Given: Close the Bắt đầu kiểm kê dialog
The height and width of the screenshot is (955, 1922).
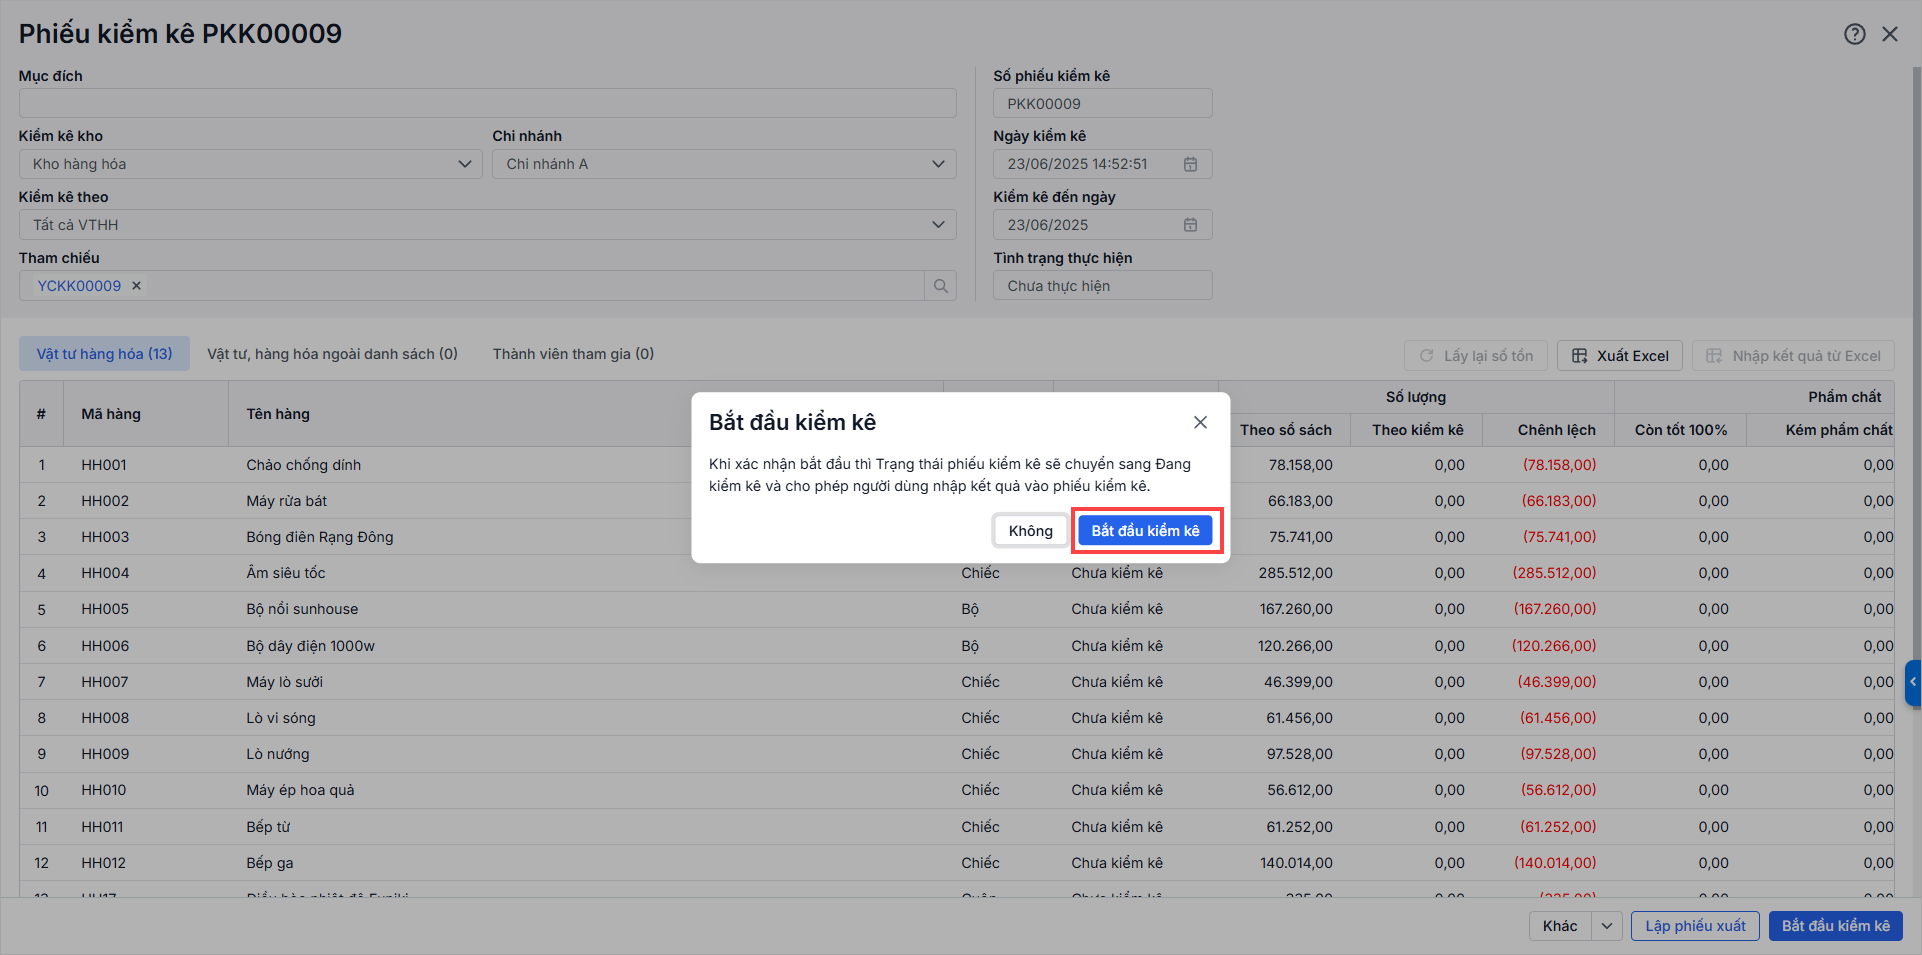Looking at the screenshot, I should (x=1200, y=423).
